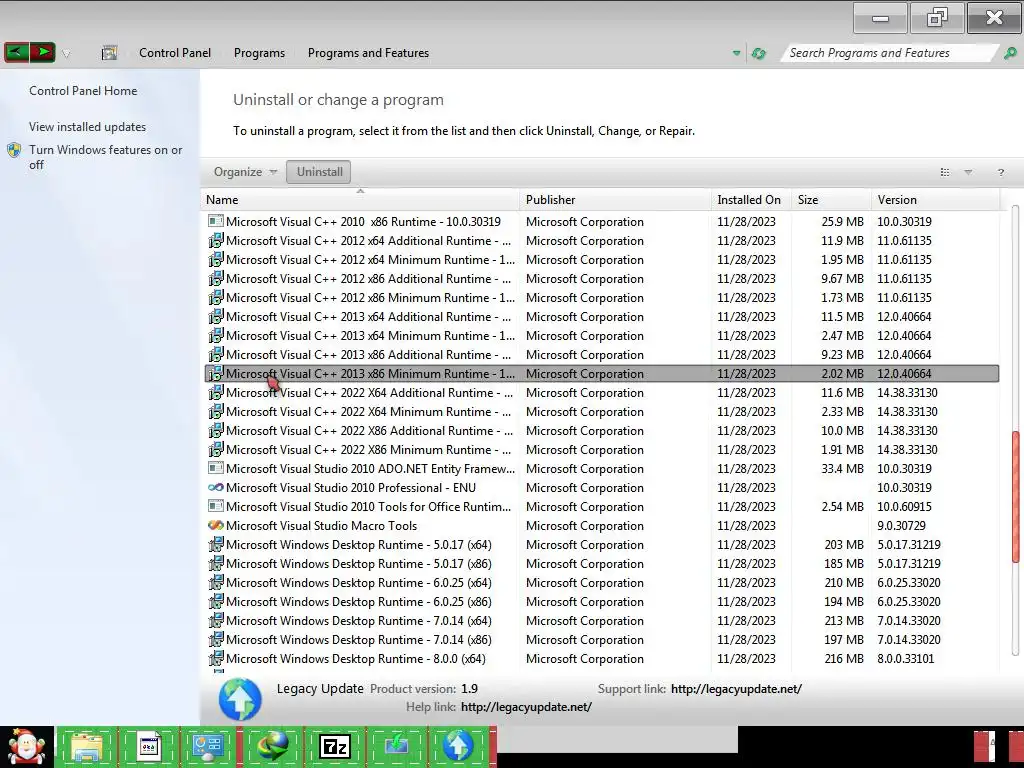Open Internet Download Manager taskbar icon
Screen dimensions: 1024x768
272,746
